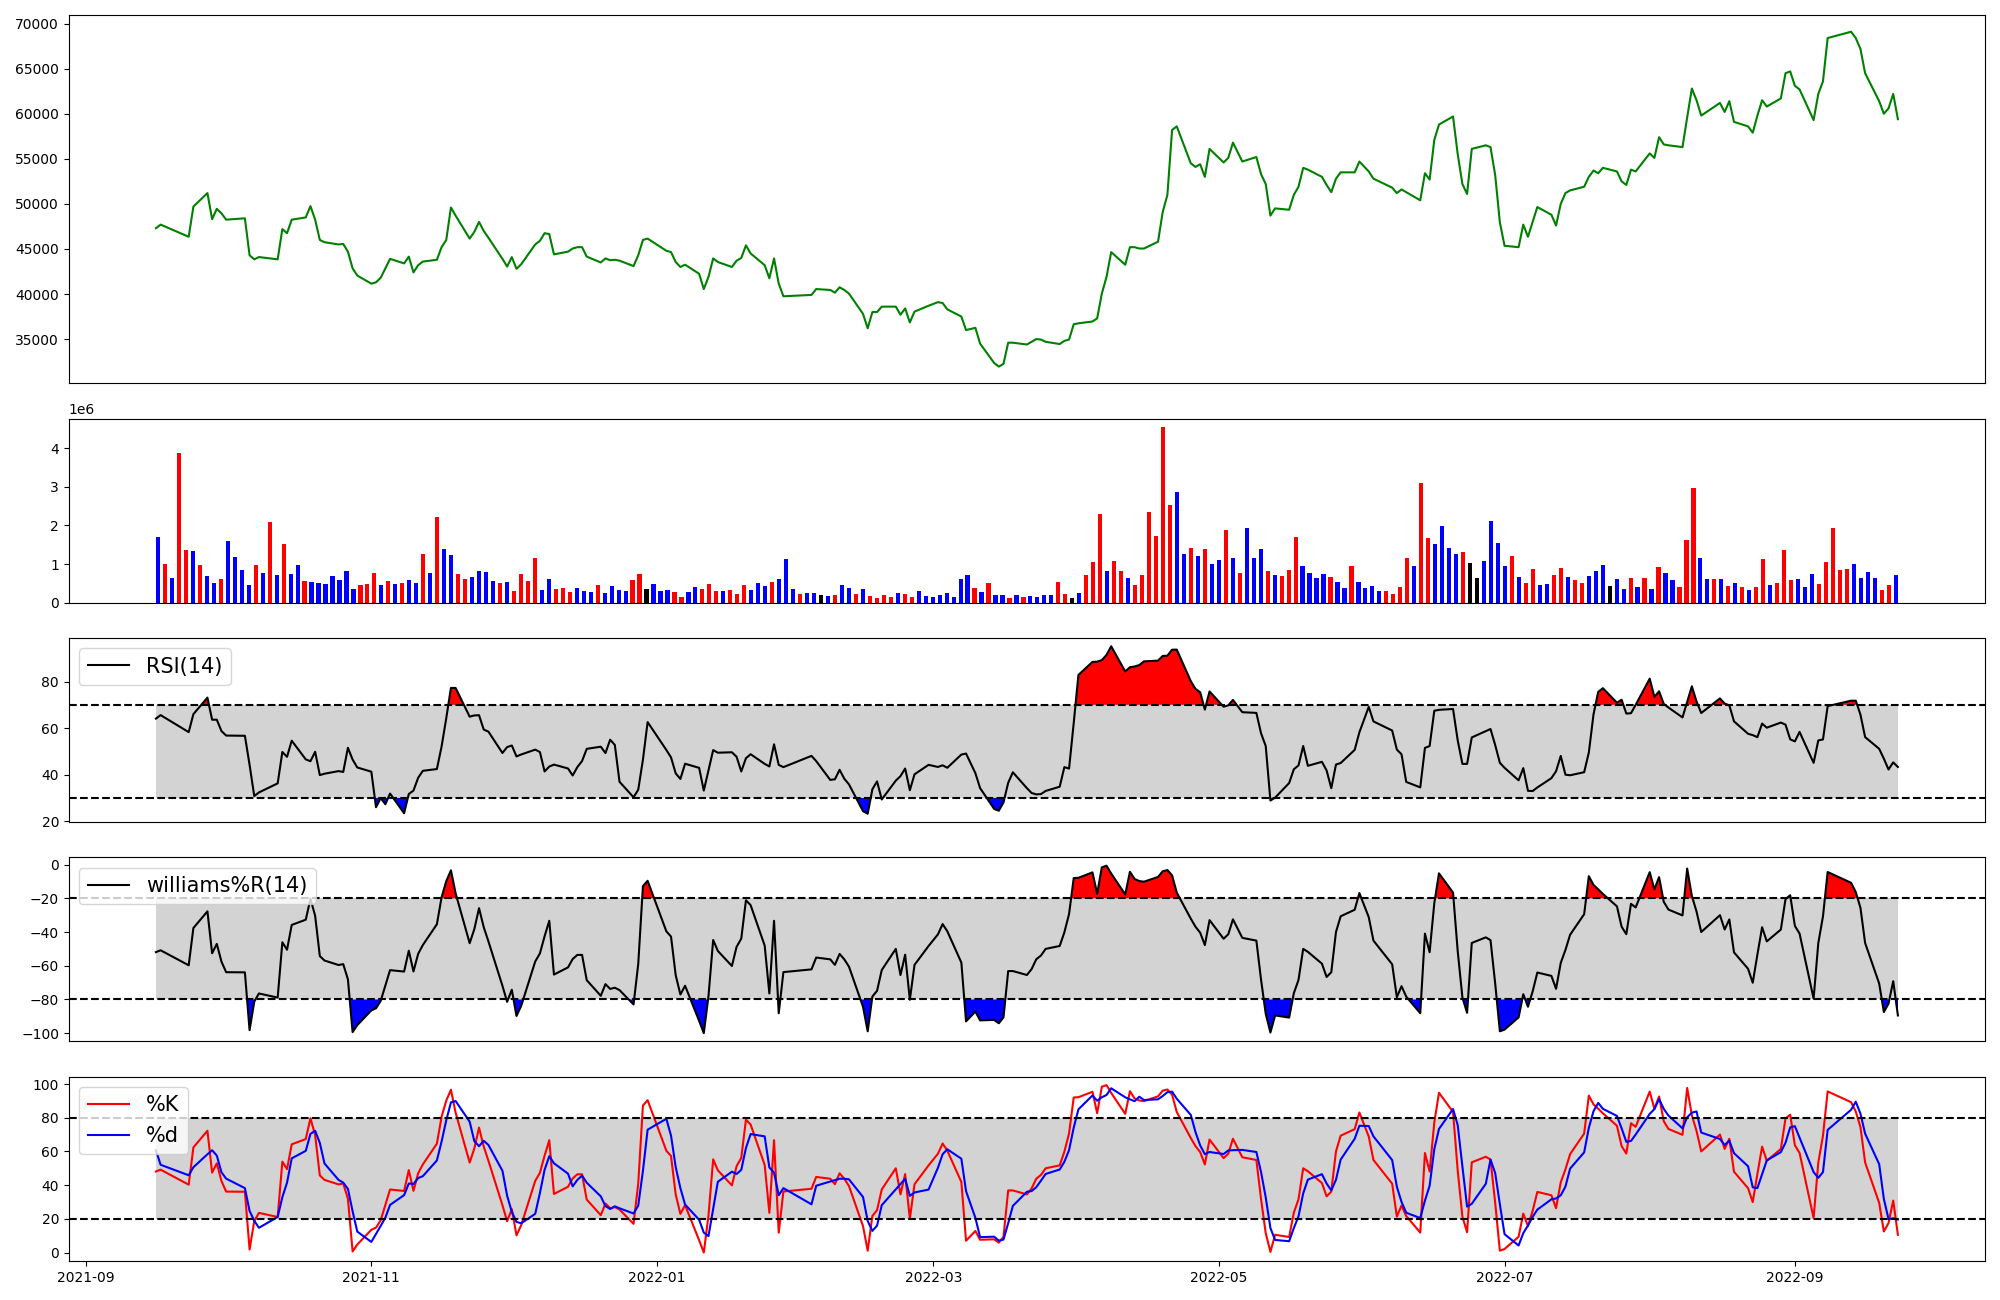The height and width of the screenshot is (1300, 2000).
Task: Click the 50000 price axis label
Action: pyautogui.click(x=36, y=204)
